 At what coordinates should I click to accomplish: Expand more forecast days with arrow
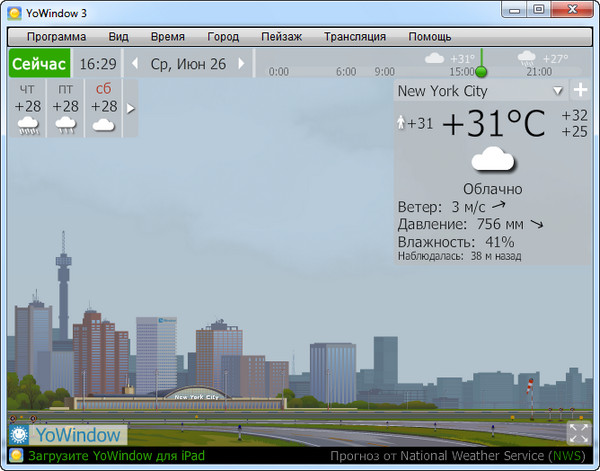pyautogui.click(x=130, y=108)
